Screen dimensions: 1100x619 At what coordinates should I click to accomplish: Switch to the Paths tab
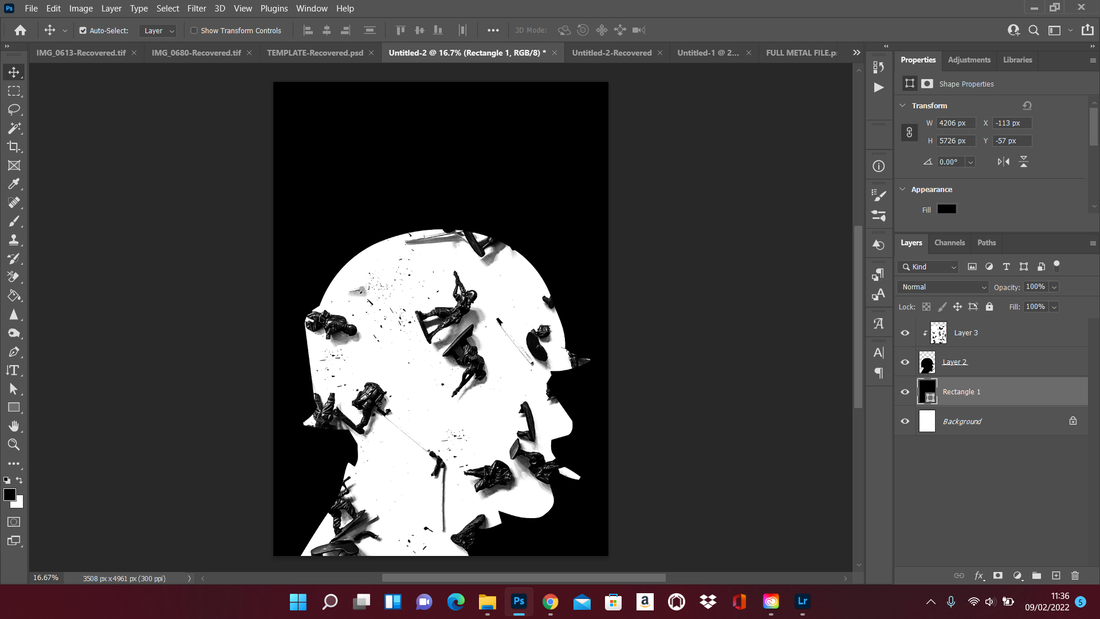pyautogui.click(x=986, y=243)
